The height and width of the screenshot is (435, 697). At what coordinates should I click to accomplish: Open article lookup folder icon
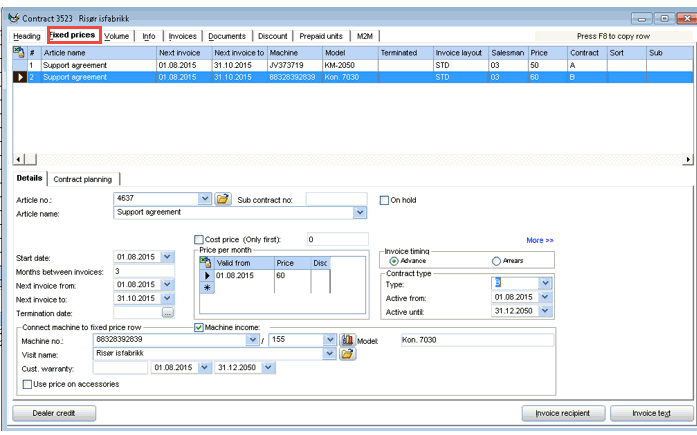tap(223, 199)
